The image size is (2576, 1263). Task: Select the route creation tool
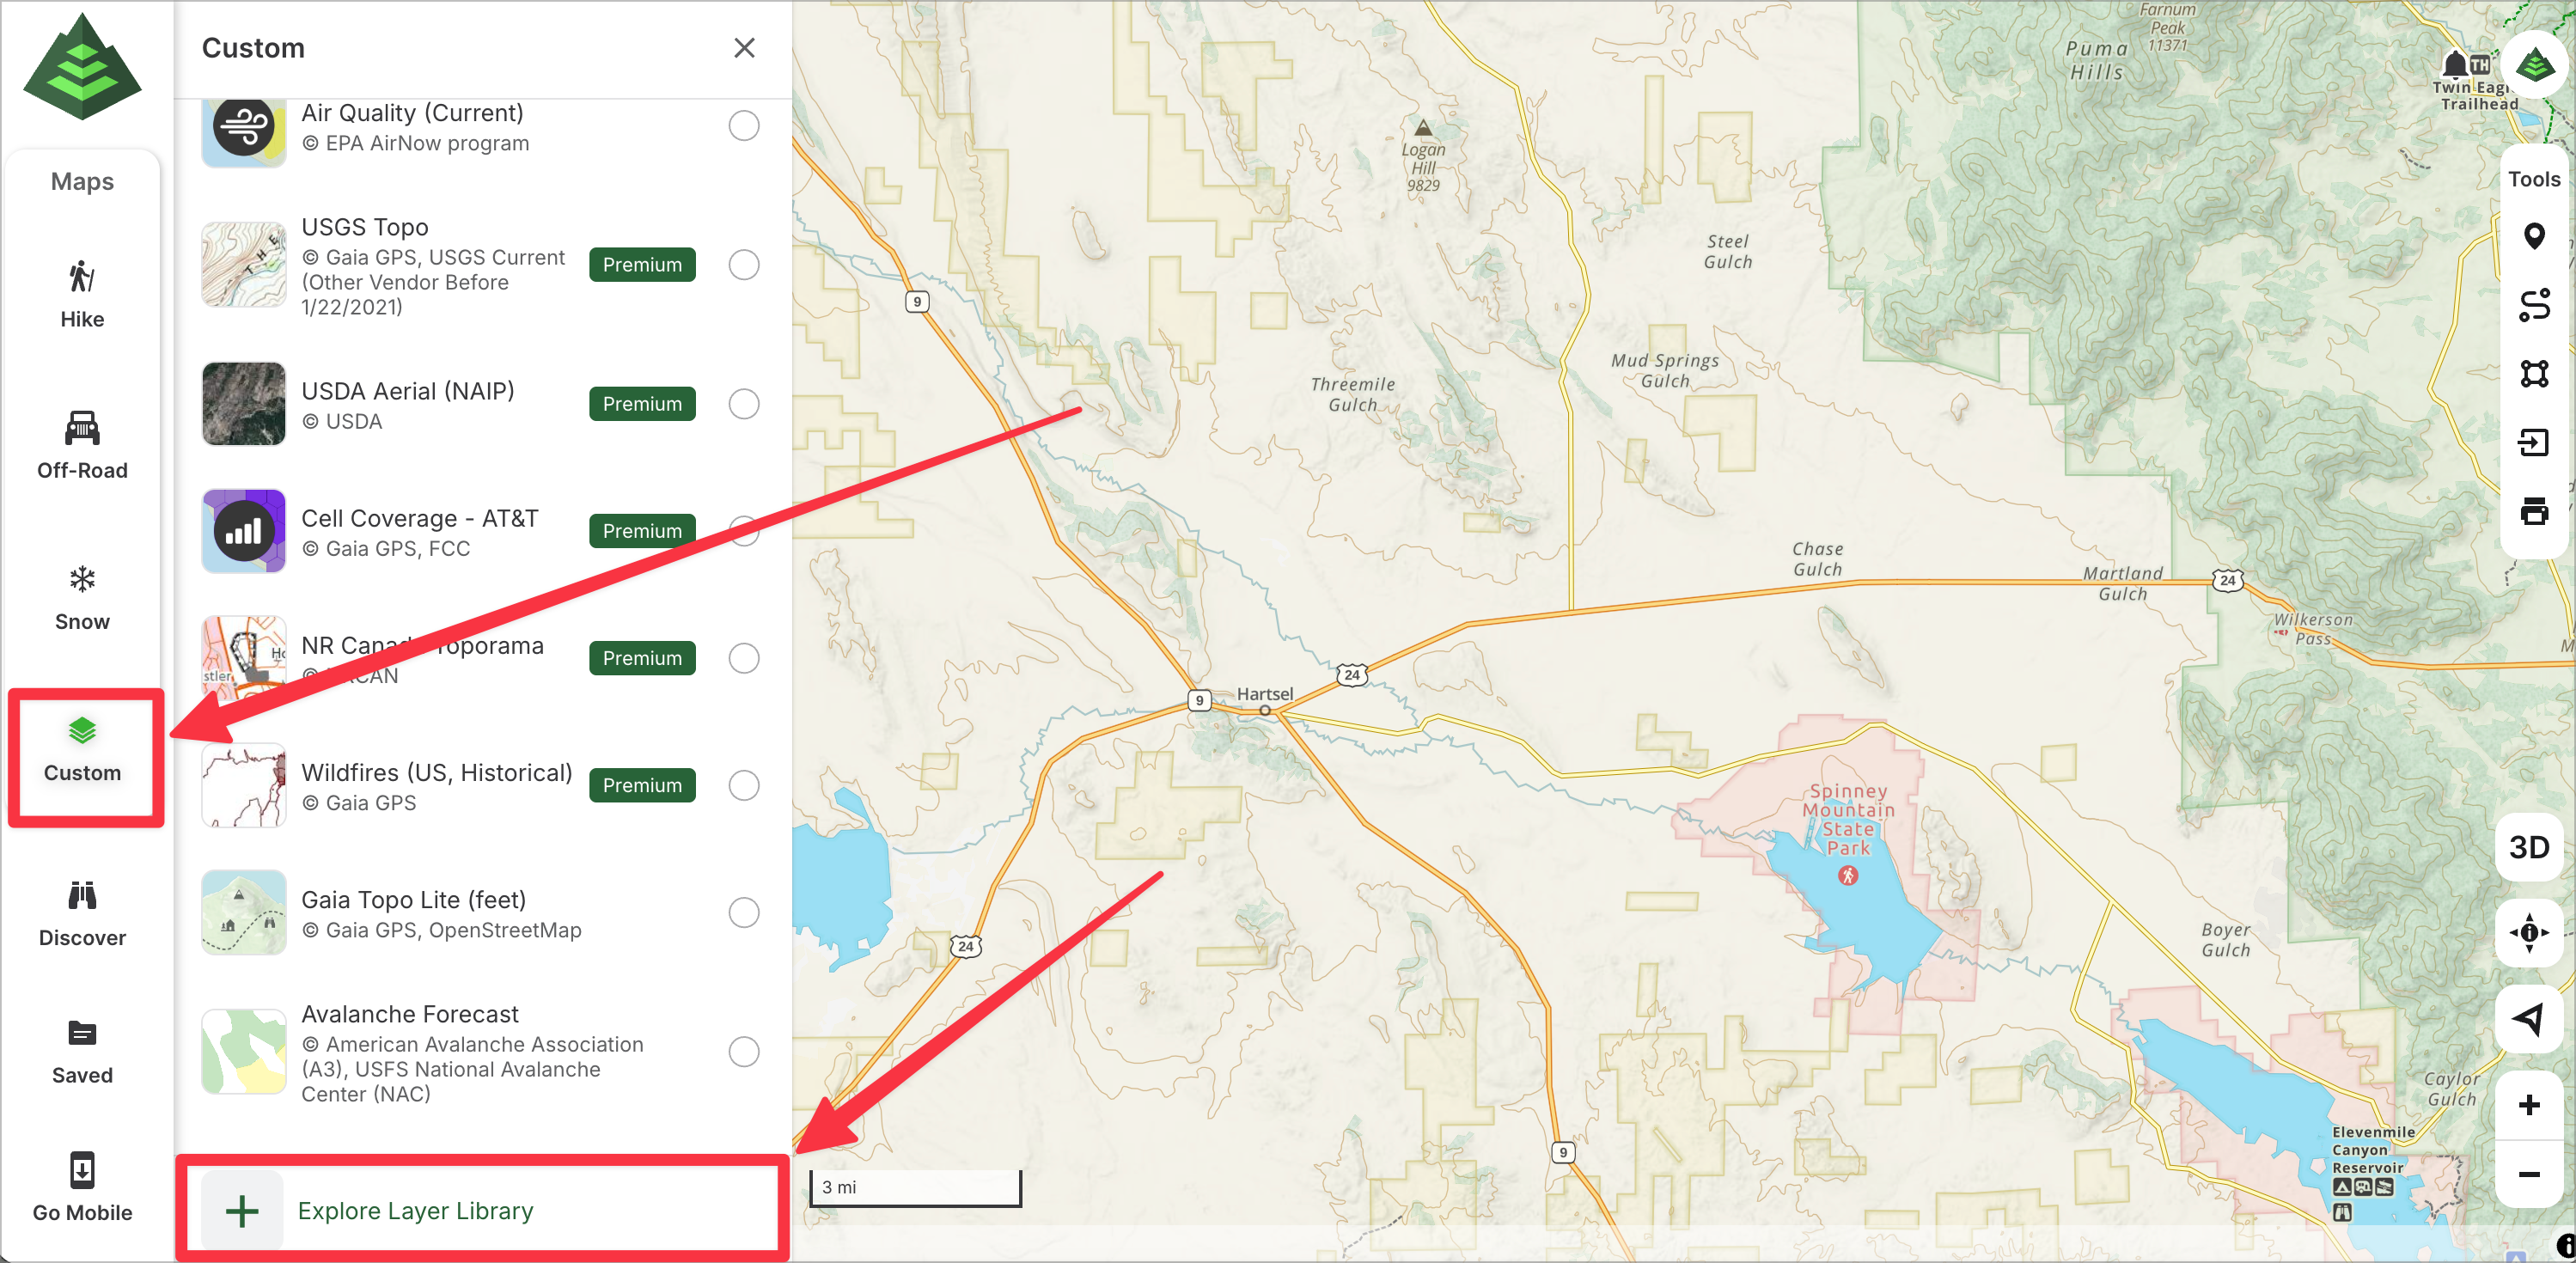(2532, 305)
